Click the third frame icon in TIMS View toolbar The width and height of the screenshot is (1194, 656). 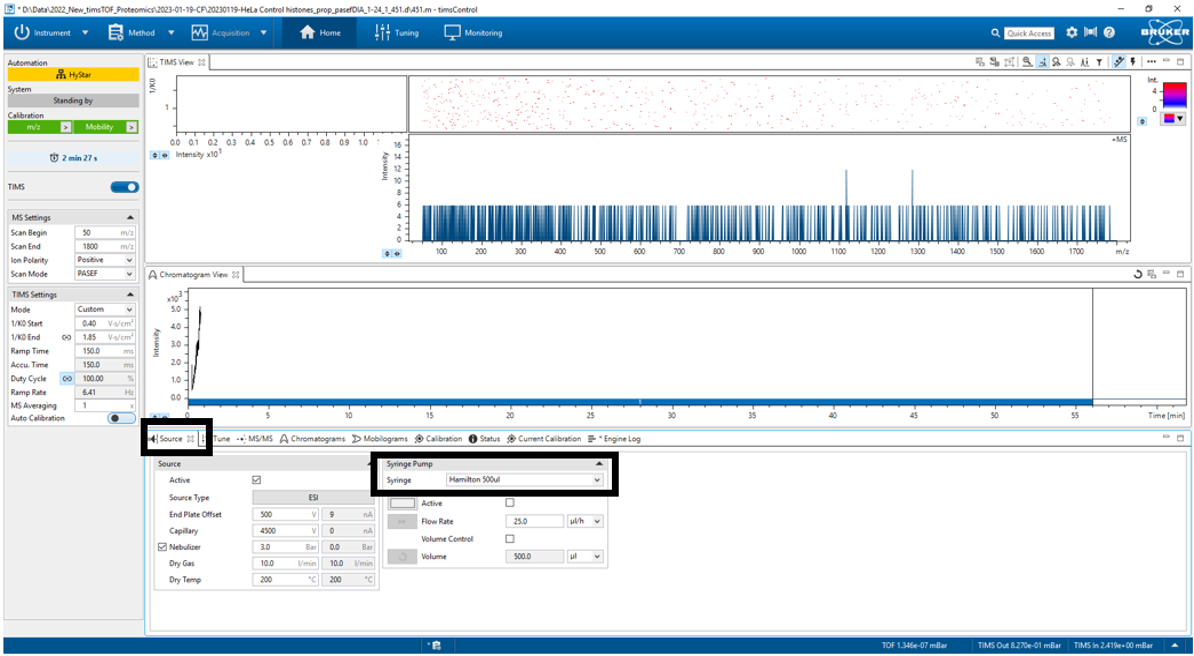(x=1010, y=62)
